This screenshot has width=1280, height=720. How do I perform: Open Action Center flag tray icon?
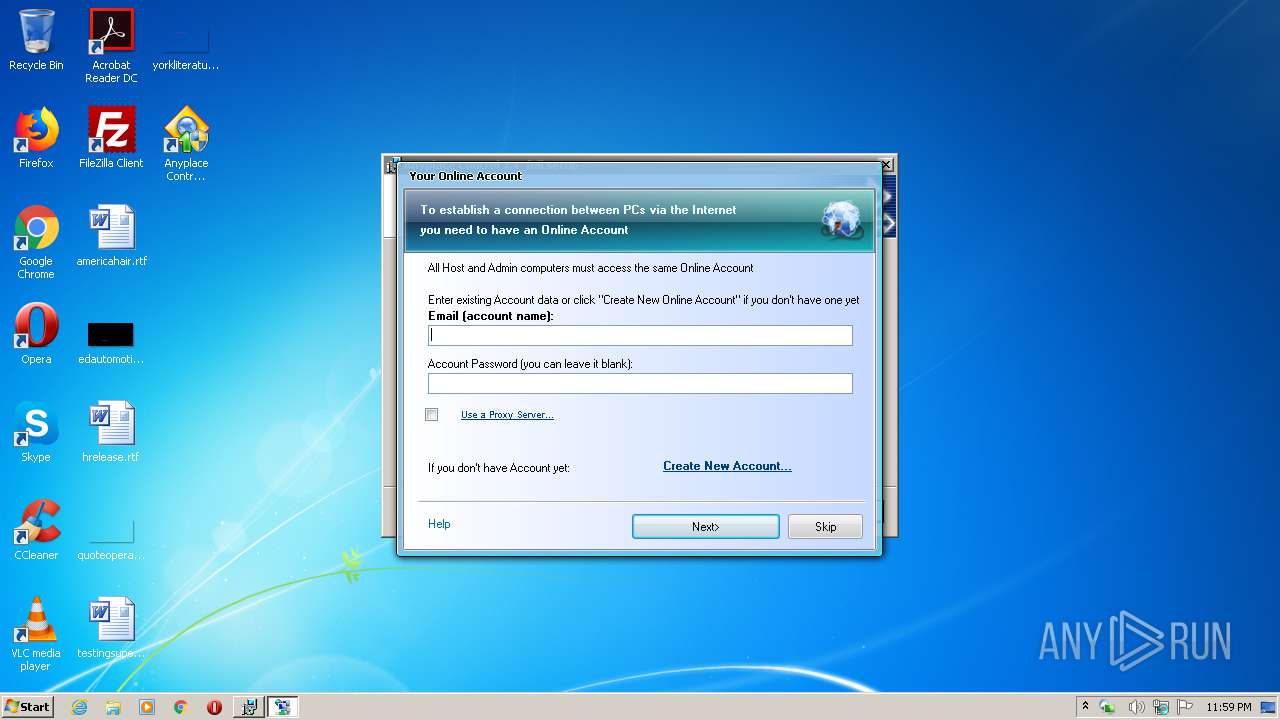coord(1184,707)
